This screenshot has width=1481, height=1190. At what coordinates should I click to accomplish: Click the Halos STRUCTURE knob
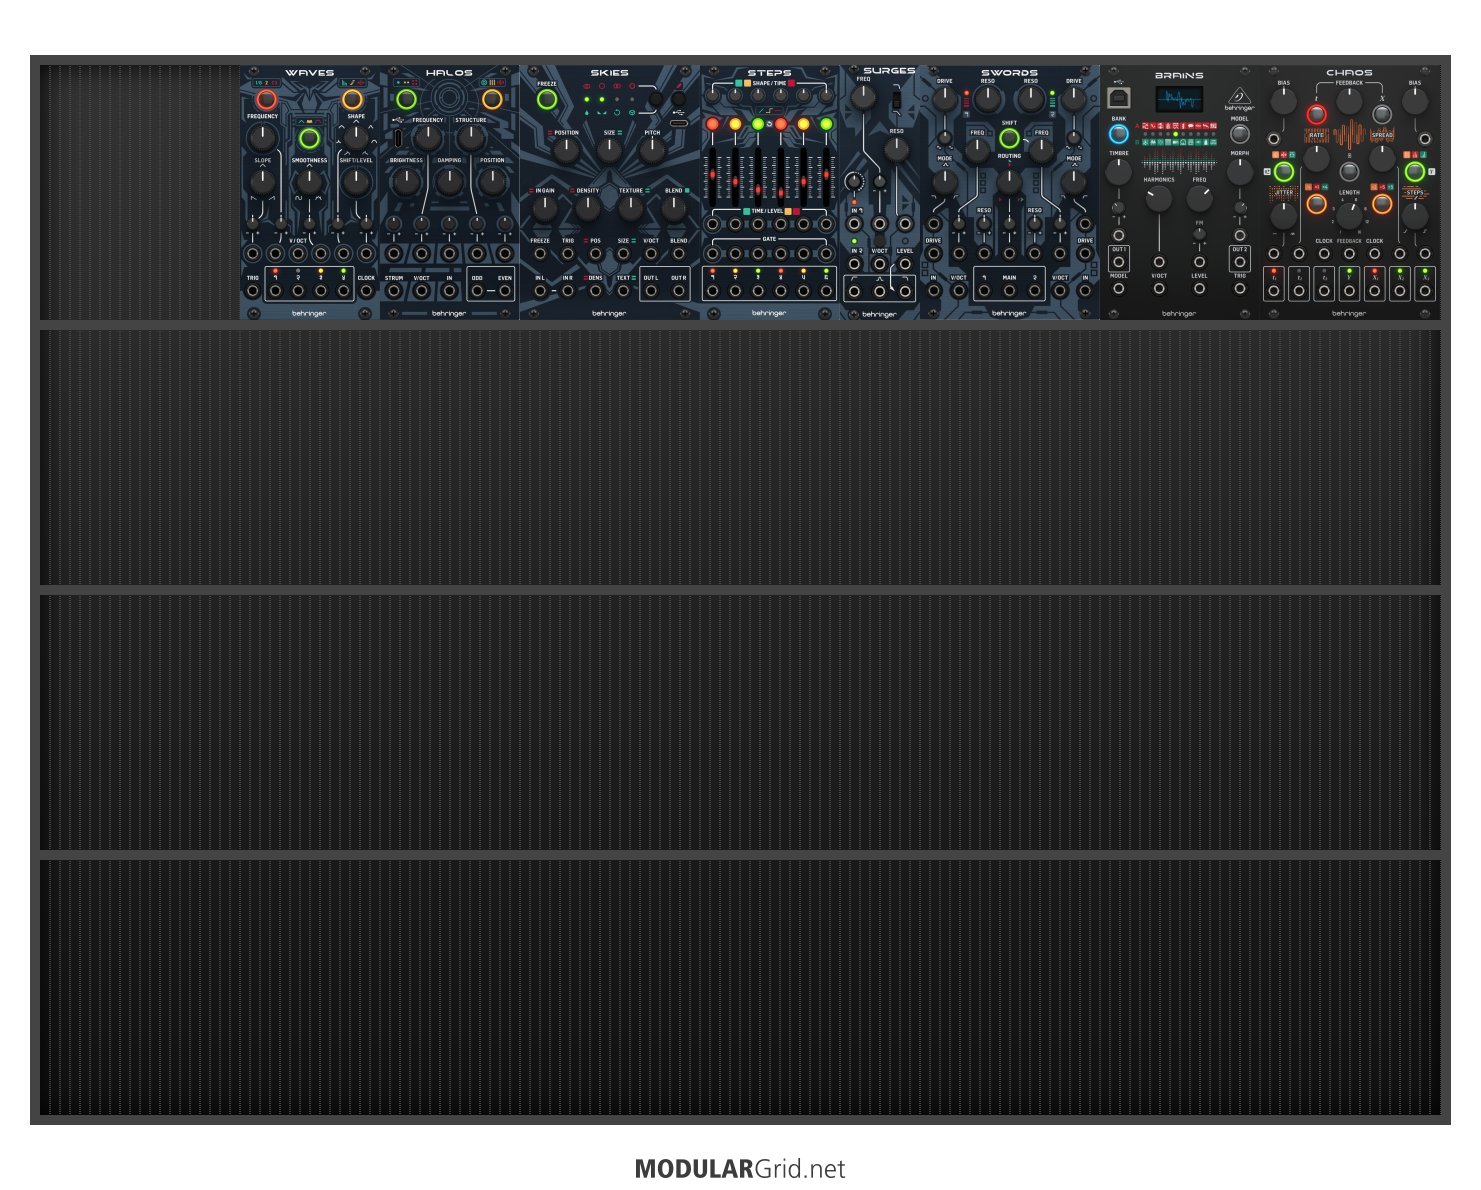pos(471,137)
